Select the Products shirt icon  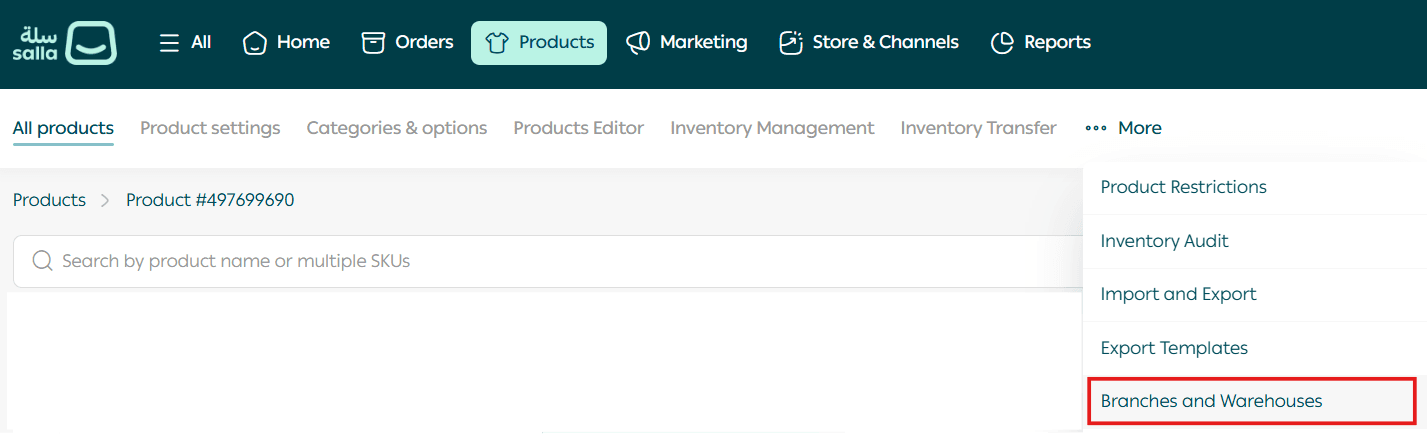pyautogui.click(x=497, y=43)
